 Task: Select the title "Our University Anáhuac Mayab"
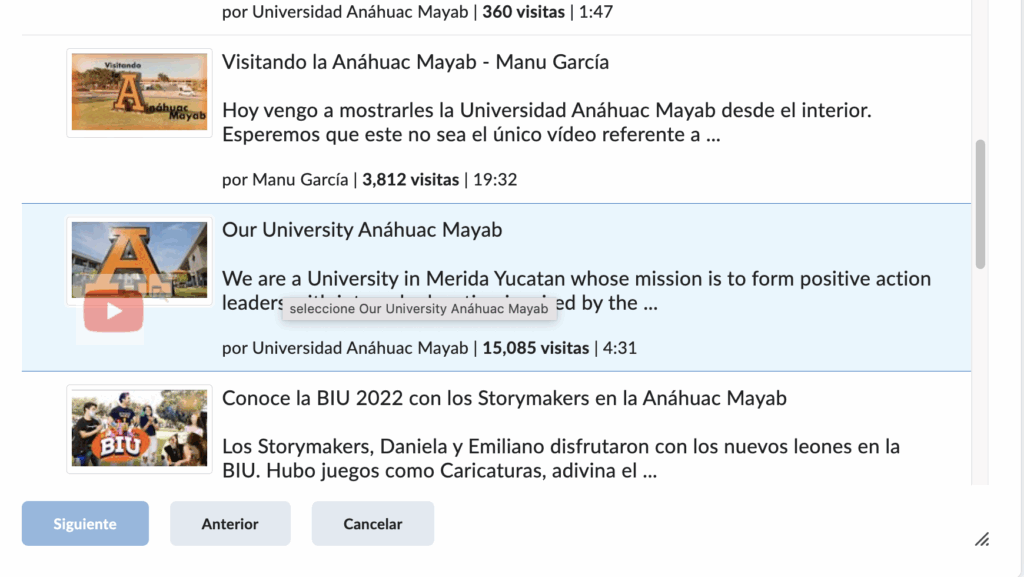coord(362,230)
